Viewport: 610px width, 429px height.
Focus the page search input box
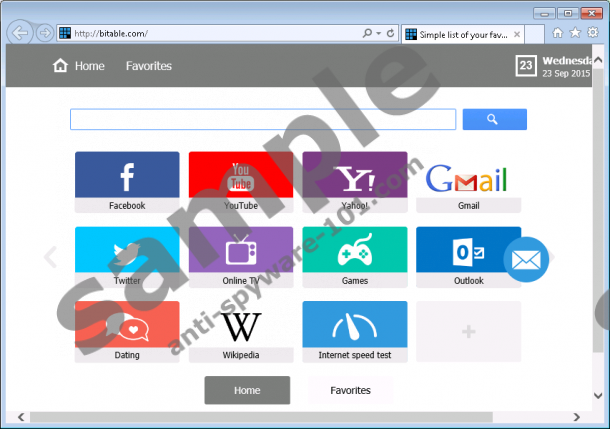(263, 120)
